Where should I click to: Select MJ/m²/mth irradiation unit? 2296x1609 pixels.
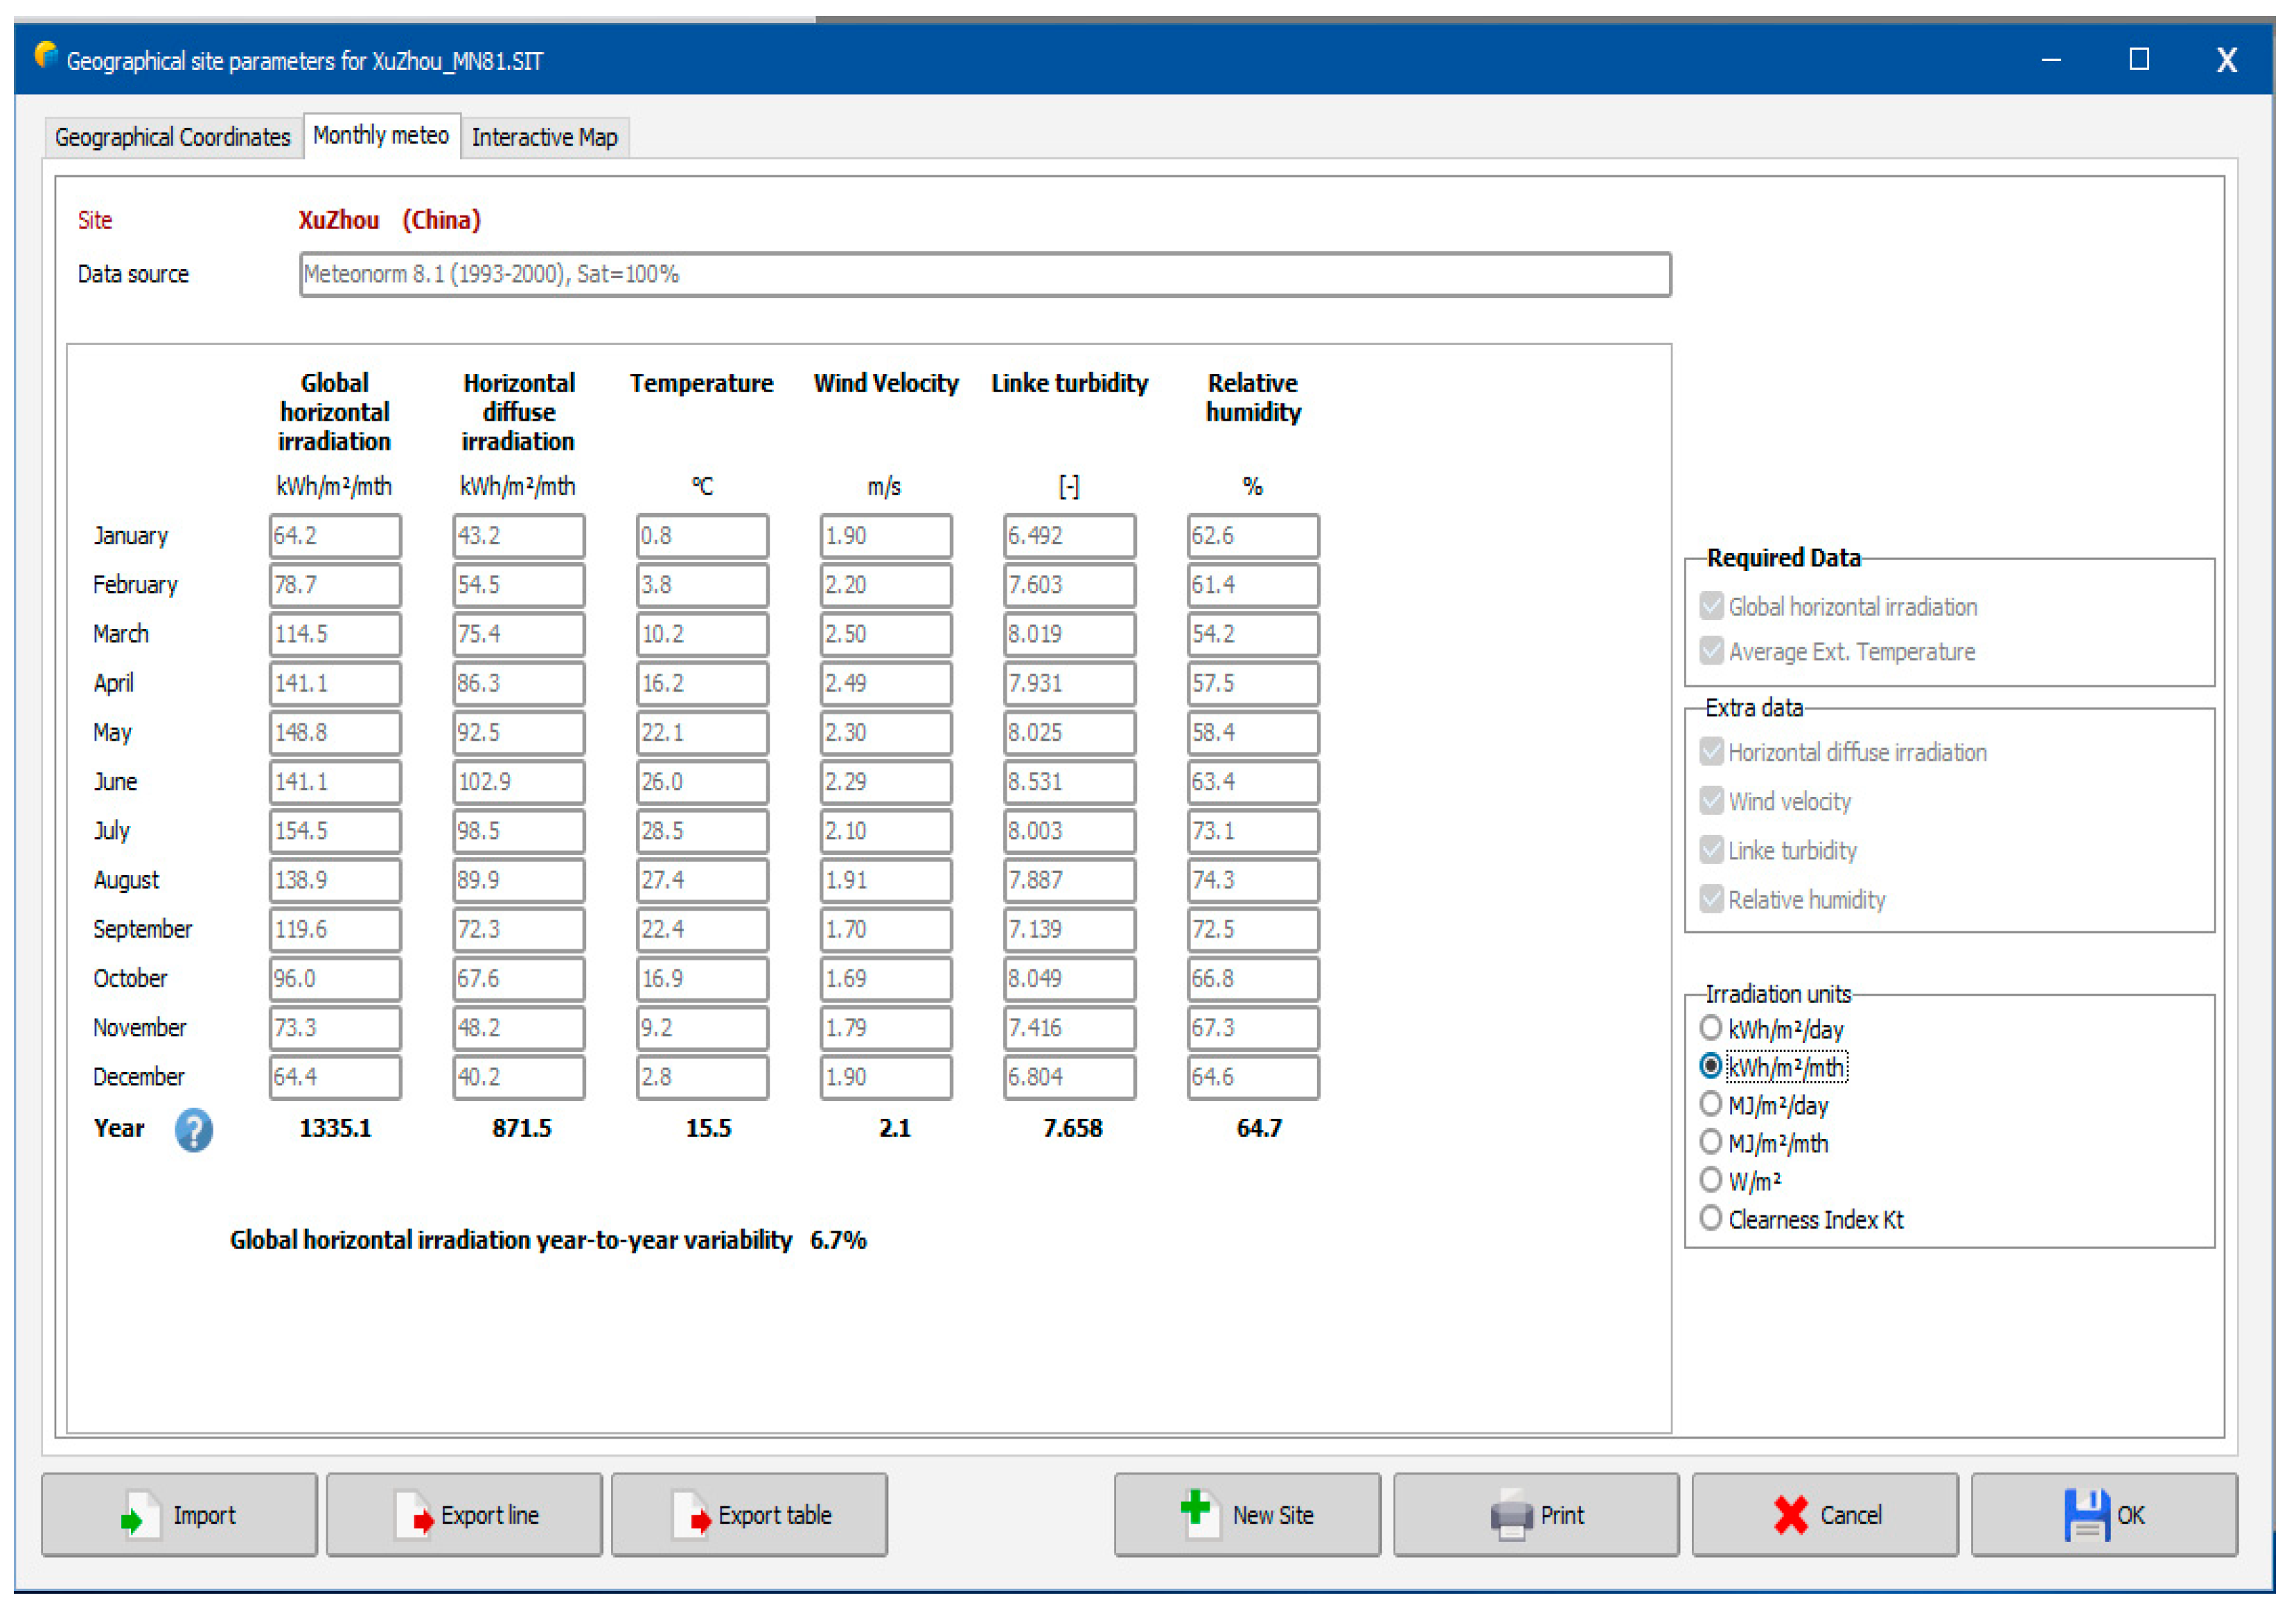point(1711,1142)
